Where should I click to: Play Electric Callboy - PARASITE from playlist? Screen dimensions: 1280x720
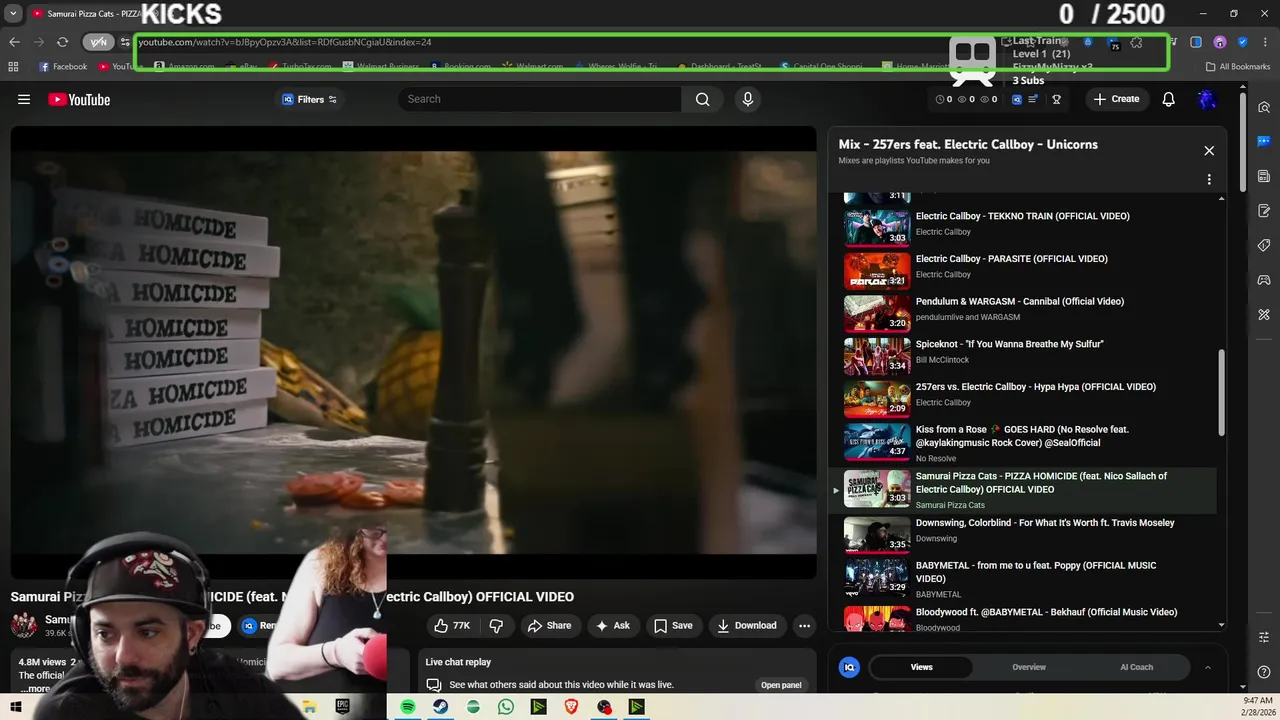pos(1030,269)
